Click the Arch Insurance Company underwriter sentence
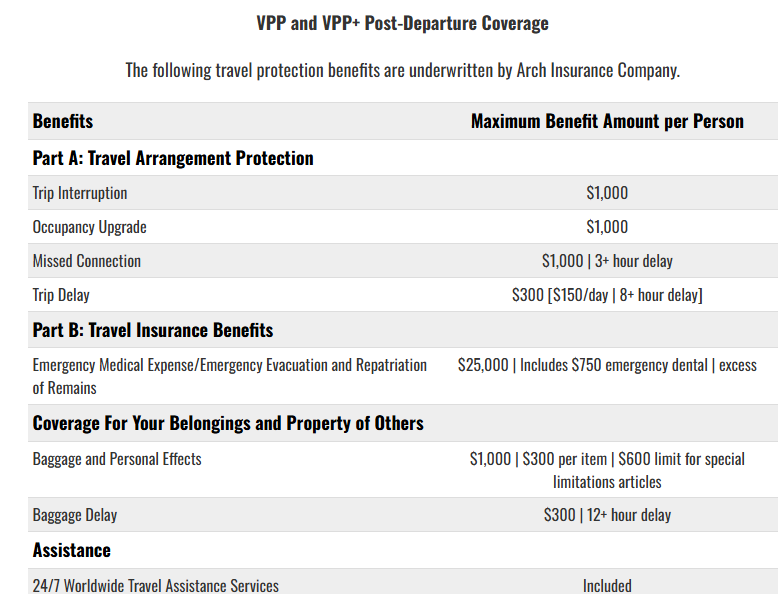Viewport: 781px width, 594px height. pos(402,70)
